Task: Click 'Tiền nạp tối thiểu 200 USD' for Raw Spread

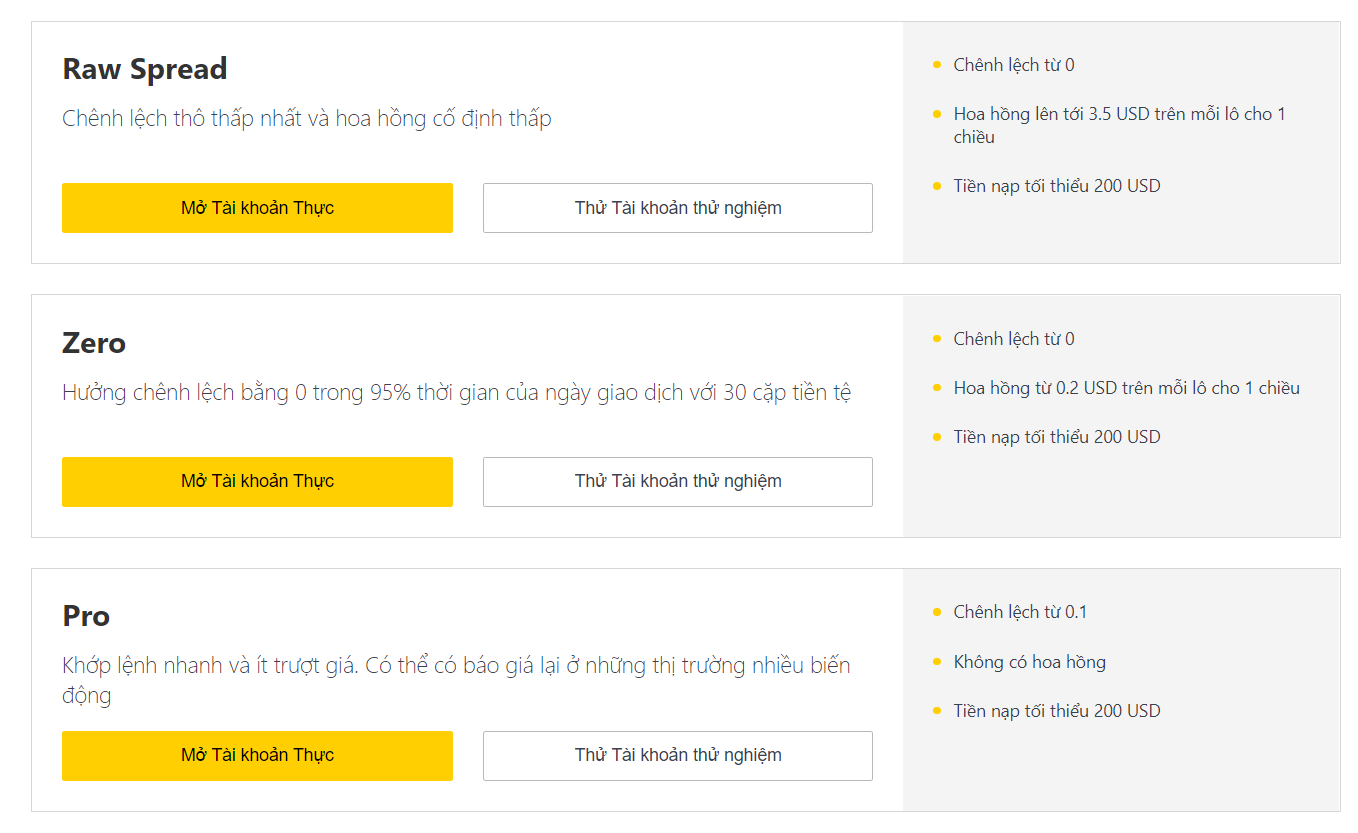Action: [1056, 186]
